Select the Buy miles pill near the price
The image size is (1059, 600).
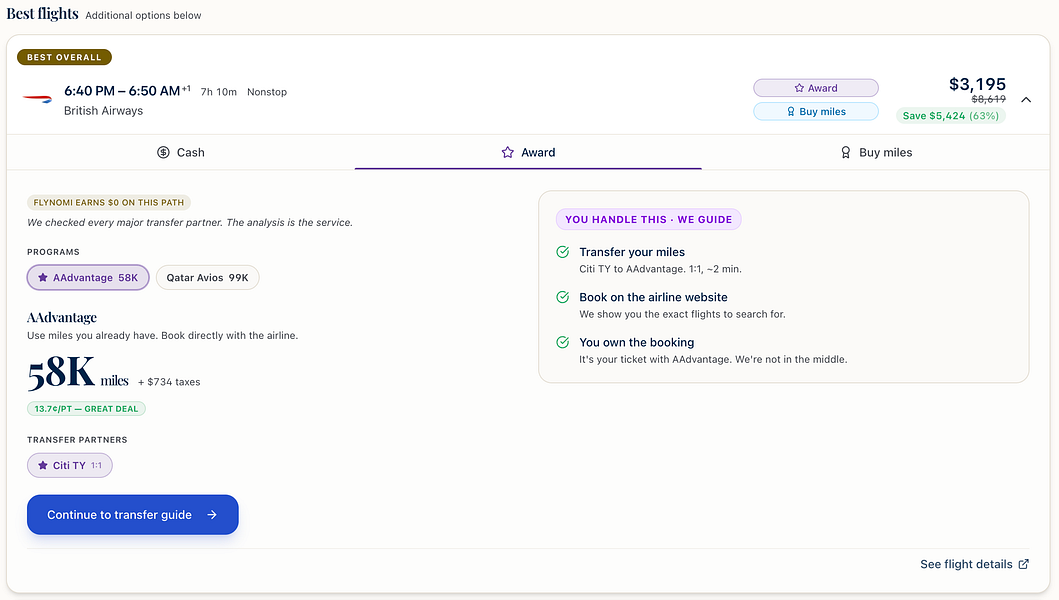[x=816, y=111]
